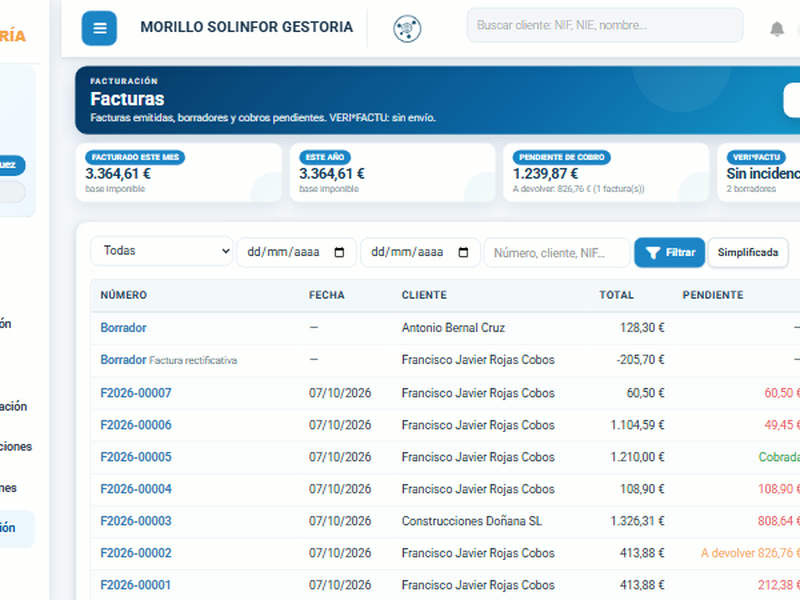Click the second dd/mm/aaaa date input
Viewport: 800px width, 600px height.
(420, 252)
